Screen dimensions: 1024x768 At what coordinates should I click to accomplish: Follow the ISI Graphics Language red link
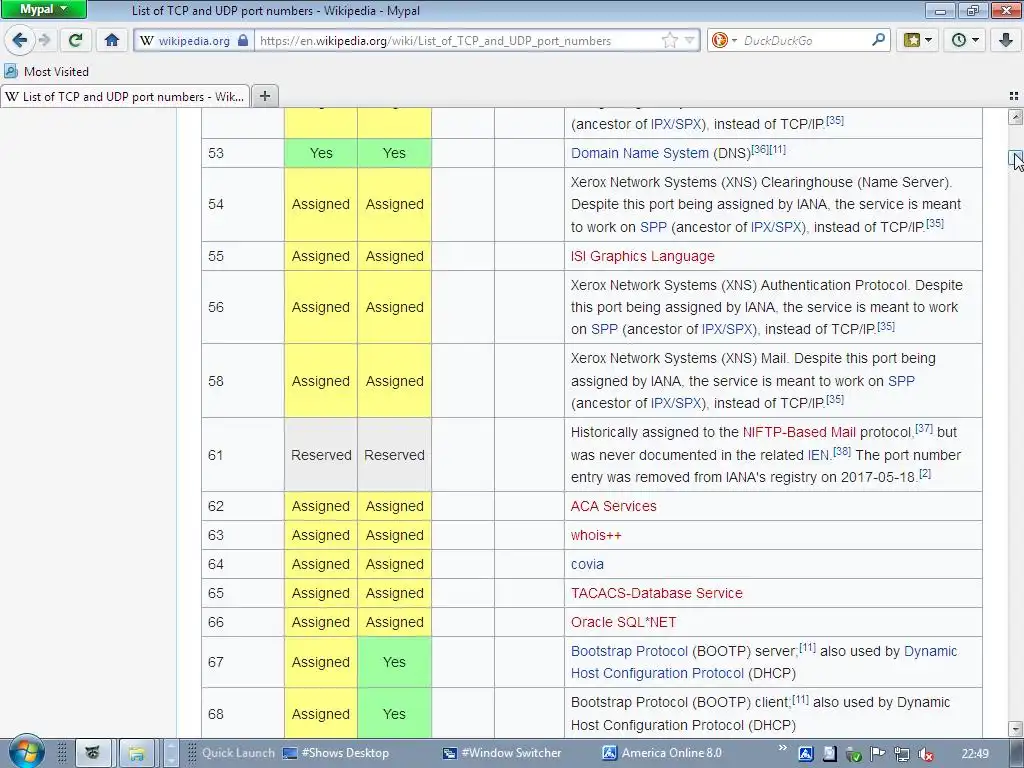pyautogui.click(x=643, y=257)
